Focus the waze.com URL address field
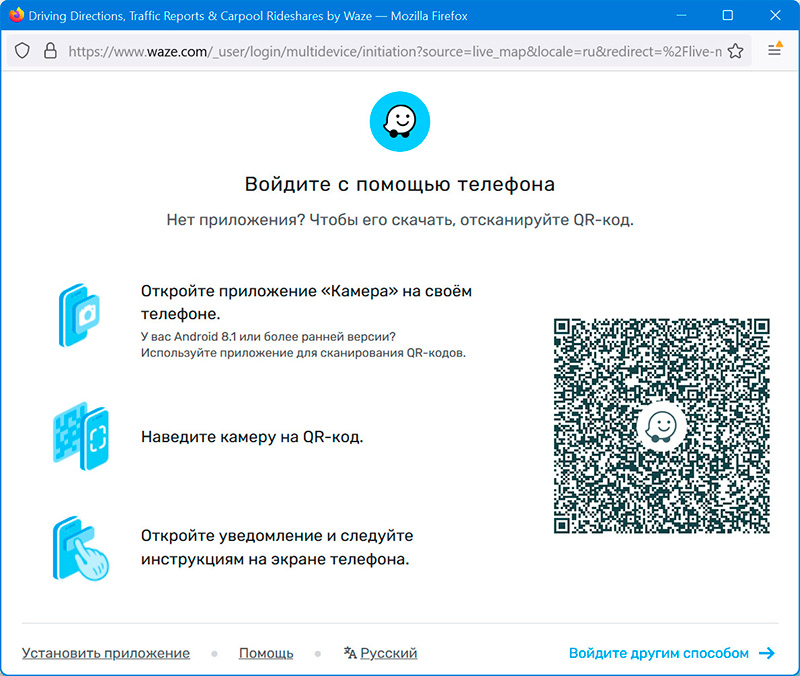 390,50
